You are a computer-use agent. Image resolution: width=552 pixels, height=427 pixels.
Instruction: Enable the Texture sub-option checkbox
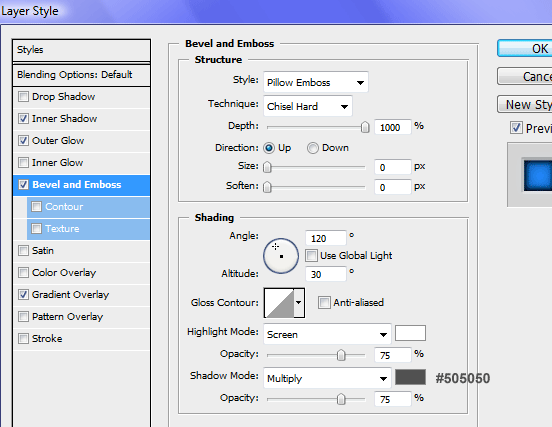click(x=36, y=228)
